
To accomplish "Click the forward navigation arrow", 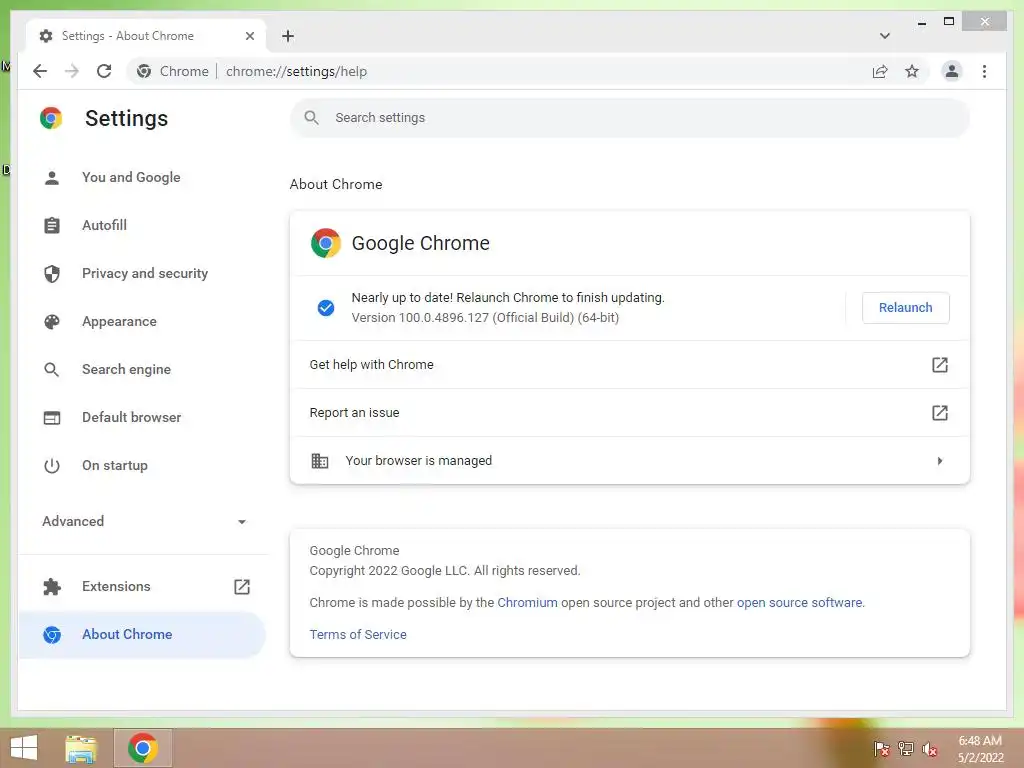I will tap(72, 71).
